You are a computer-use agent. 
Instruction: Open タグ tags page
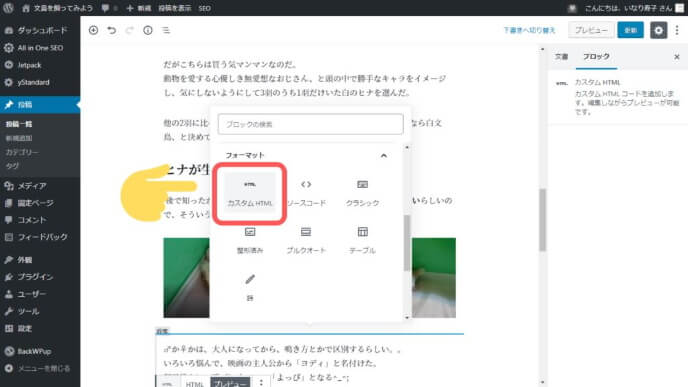point(12,166)
